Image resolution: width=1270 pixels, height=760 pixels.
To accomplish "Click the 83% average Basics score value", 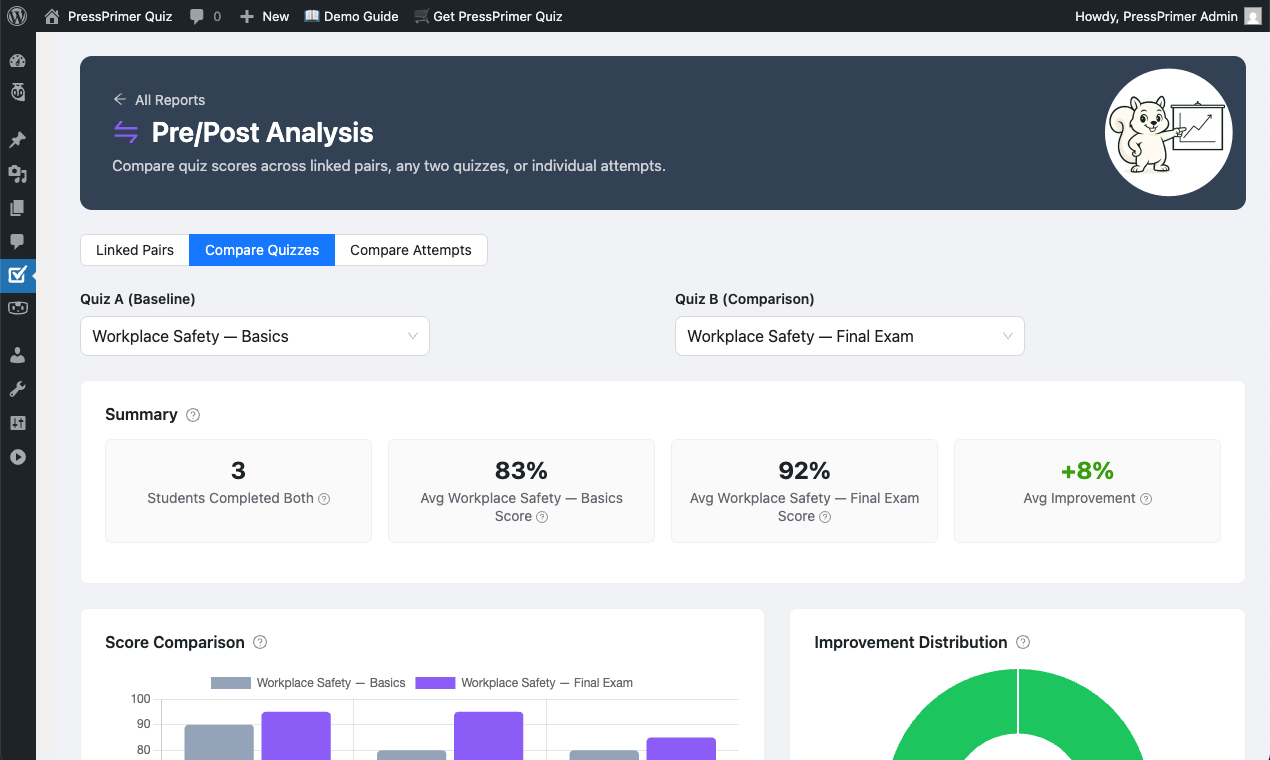I will (x=521, y=470).
